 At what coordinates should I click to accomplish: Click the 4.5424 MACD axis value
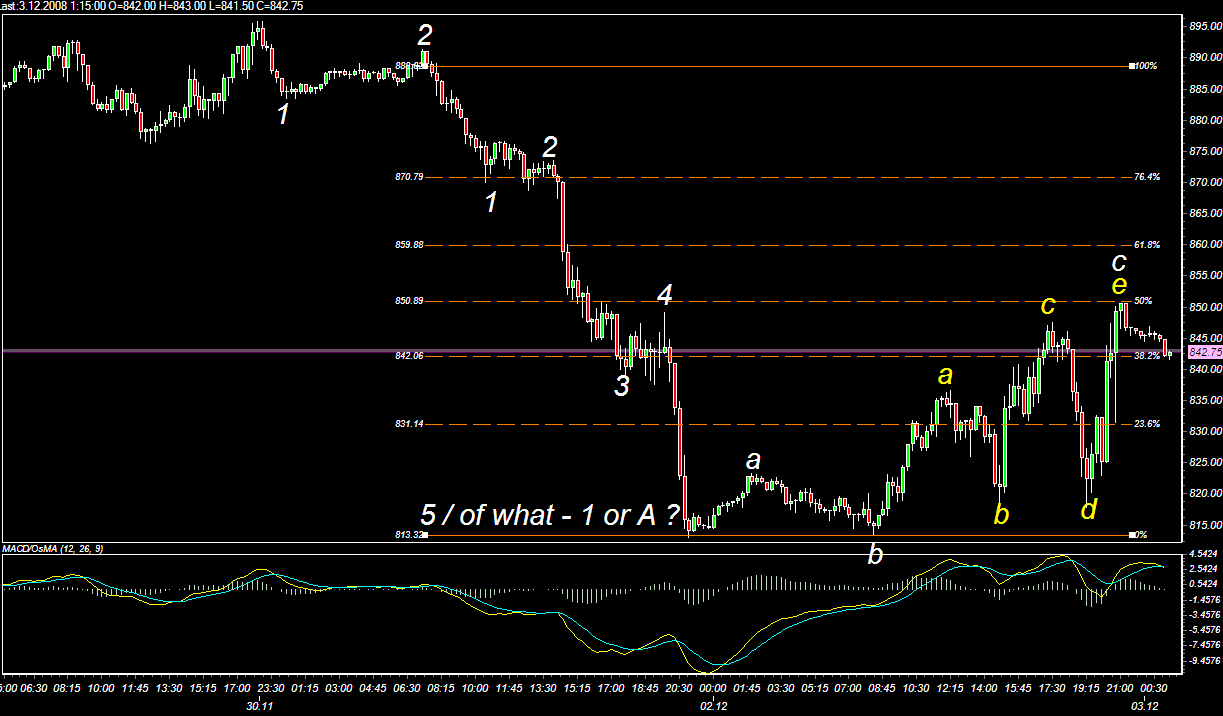coord(1204,553)
